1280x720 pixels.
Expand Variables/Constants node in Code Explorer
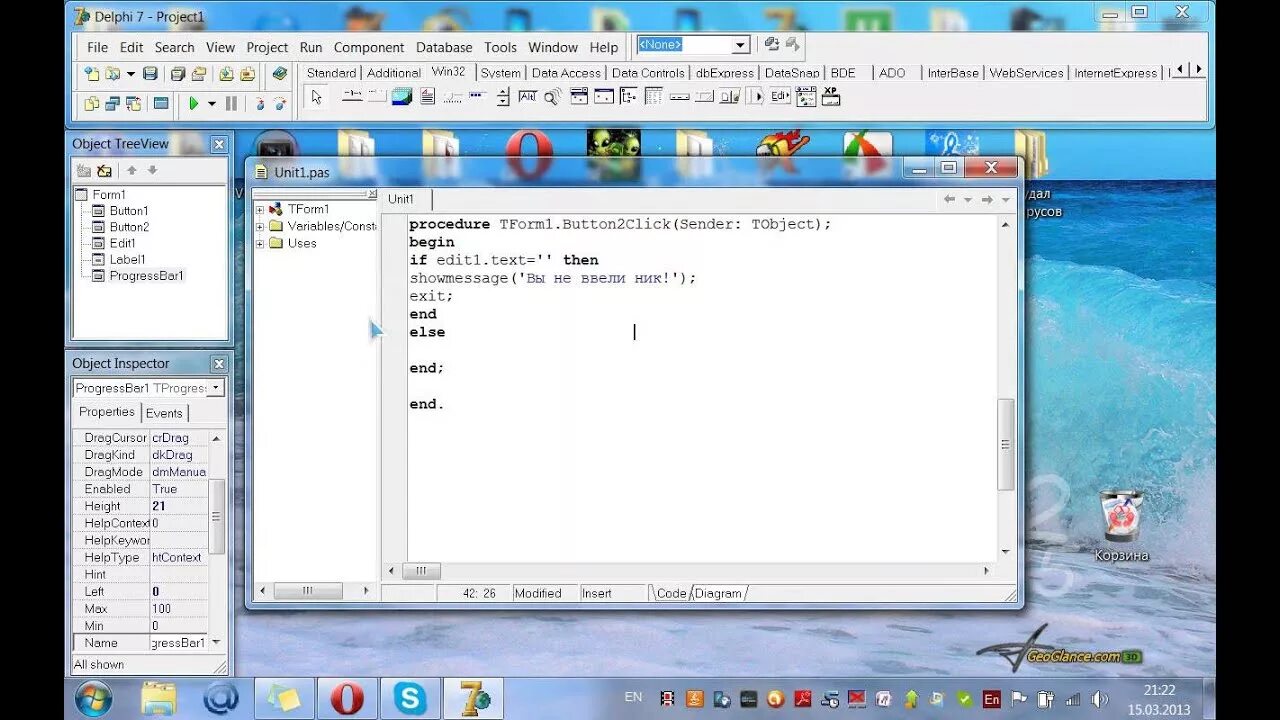click(260, 226)
